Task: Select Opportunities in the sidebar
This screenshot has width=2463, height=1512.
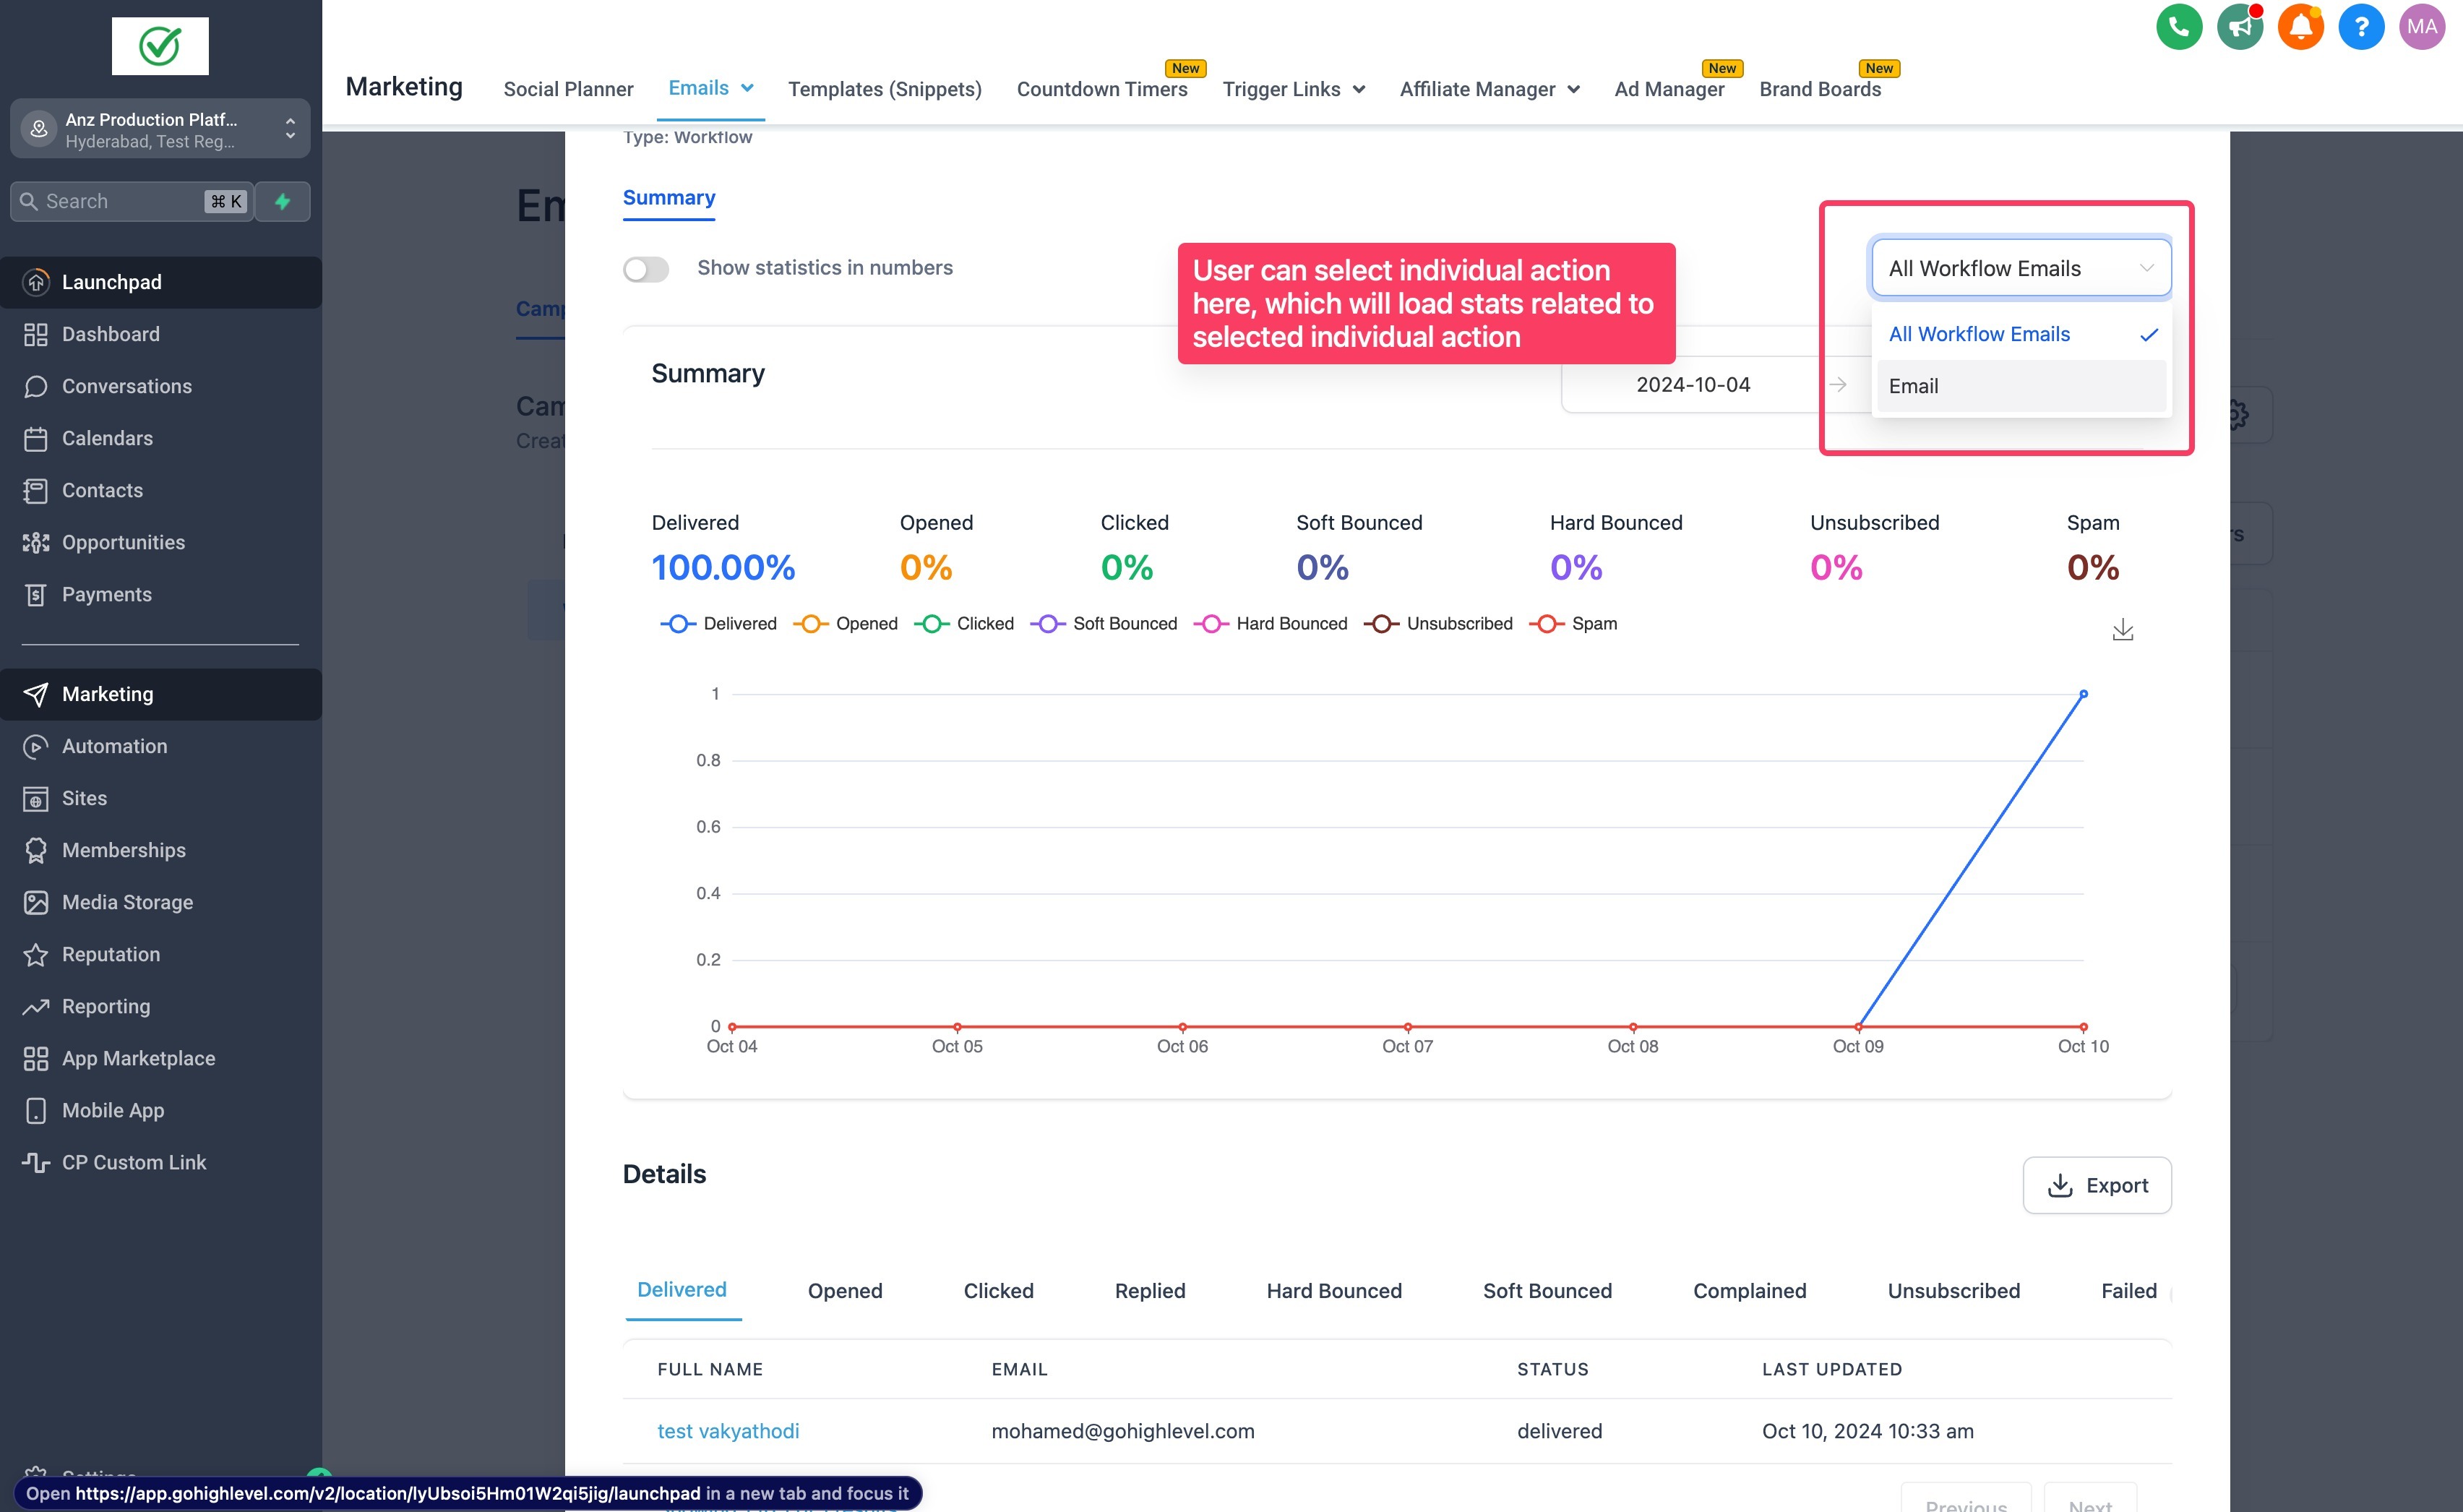Action: pos(123,542)
